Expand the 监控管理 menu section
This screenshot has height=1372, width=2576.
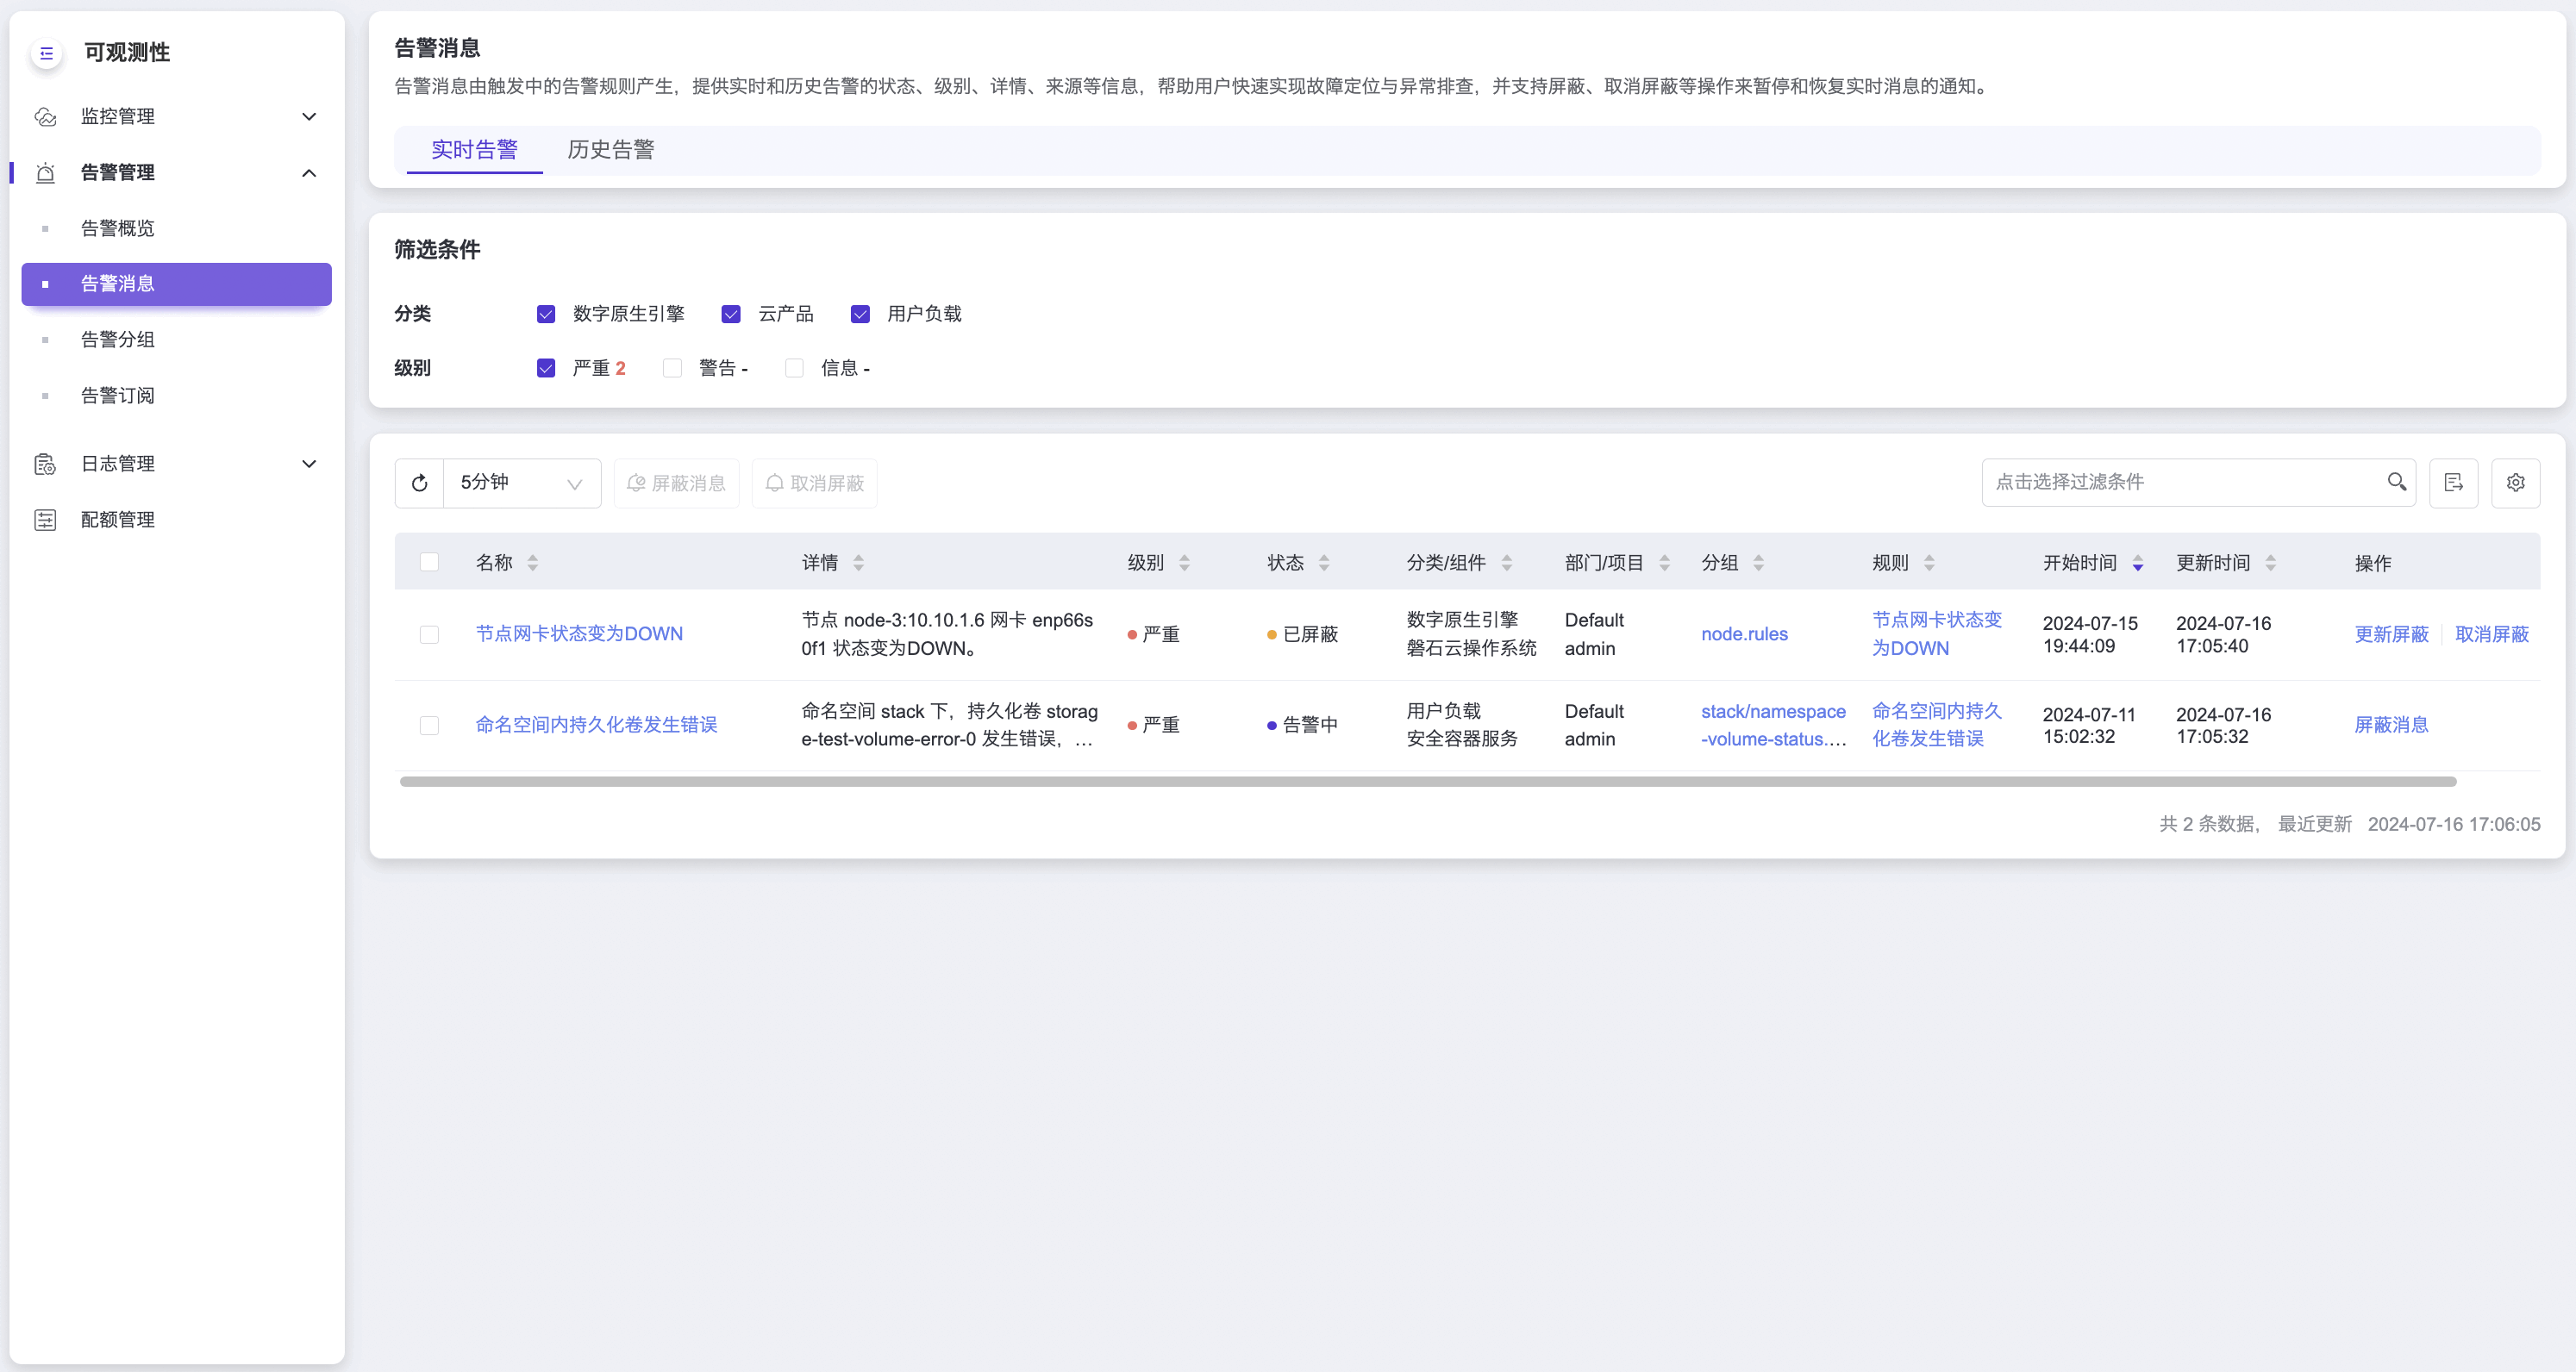(x=309, y=117)
